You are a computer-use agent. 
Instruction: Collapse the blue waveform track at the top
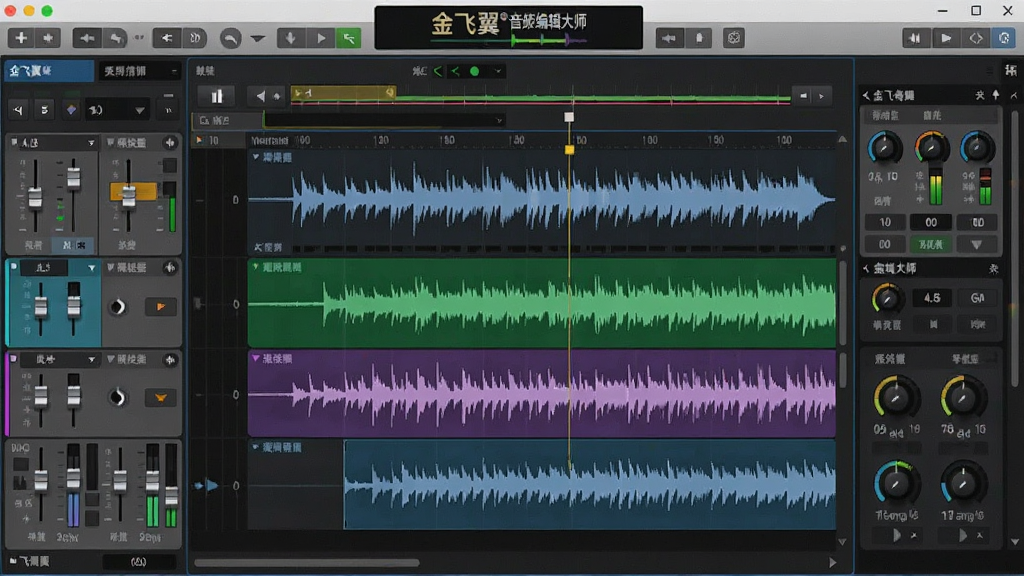(x=255, y=157)
